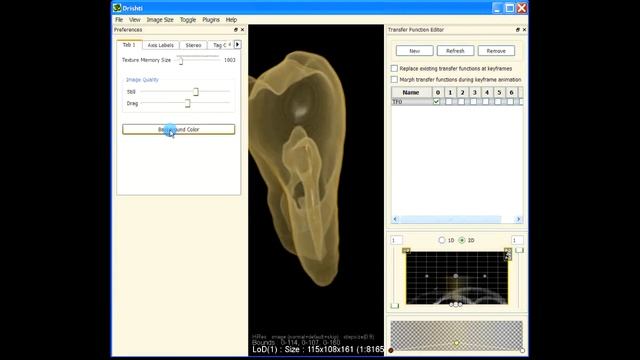The image size is (640, 360).
Task: Check TF0 checkbox in column 1
Action: click(449, 102)
